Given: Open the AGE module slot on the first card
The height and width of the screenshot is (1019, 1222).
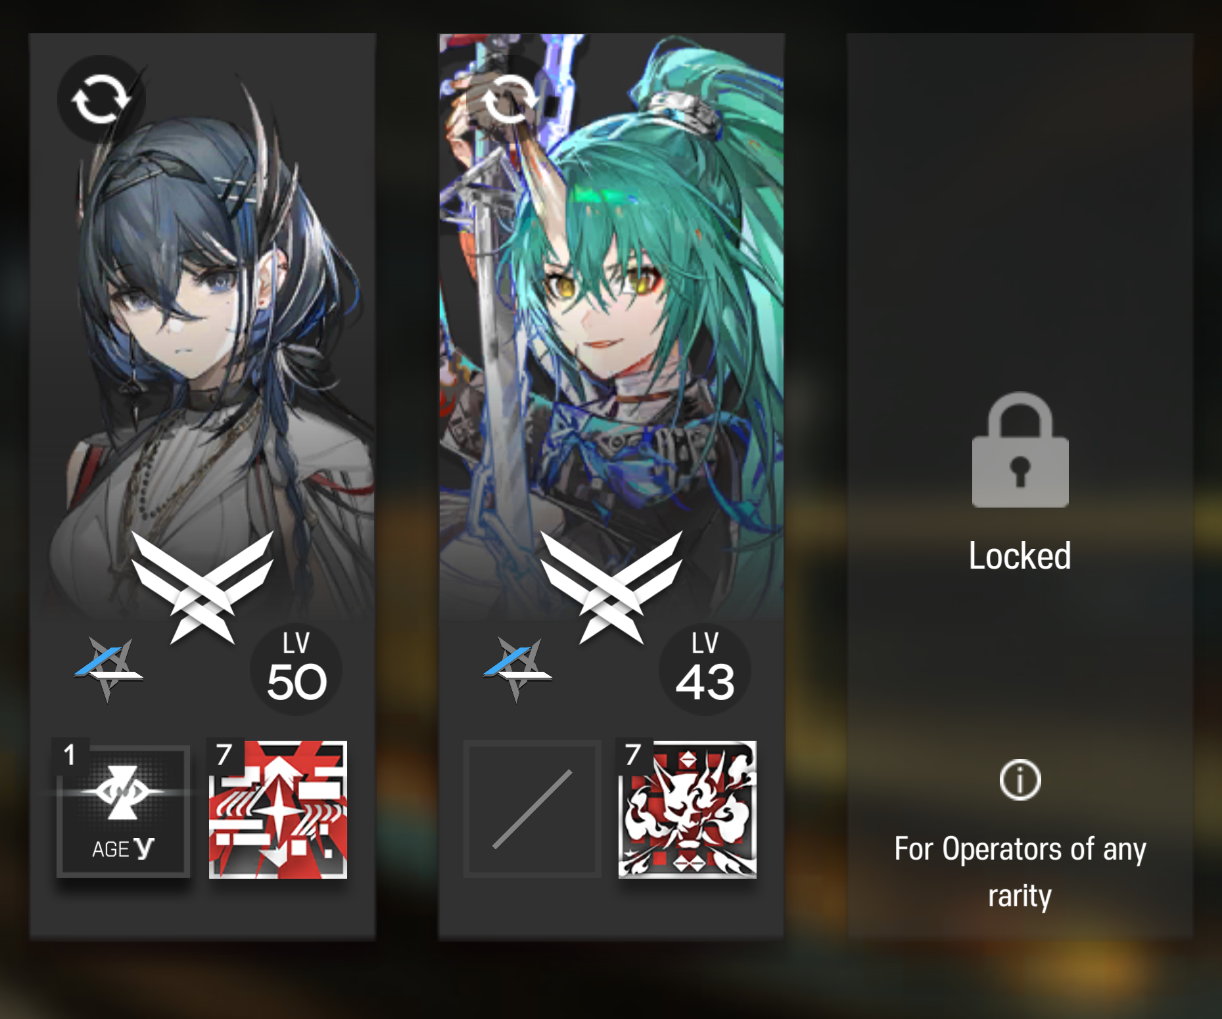Looking at the screenshot, I should (x=122, y=809).
